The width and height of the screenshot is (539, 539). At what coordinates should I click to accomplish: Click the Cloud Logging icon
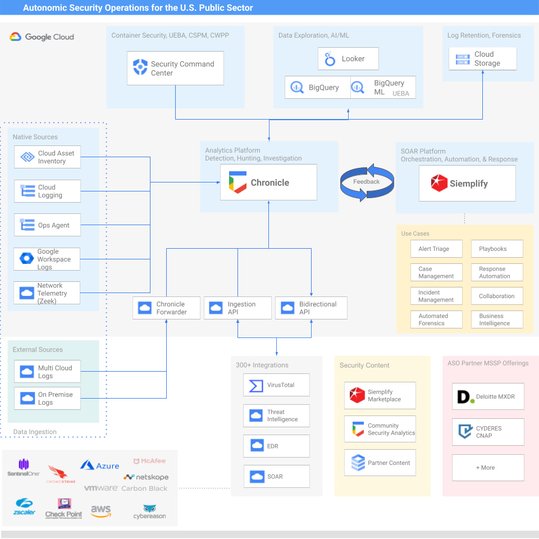pos(28,191)
